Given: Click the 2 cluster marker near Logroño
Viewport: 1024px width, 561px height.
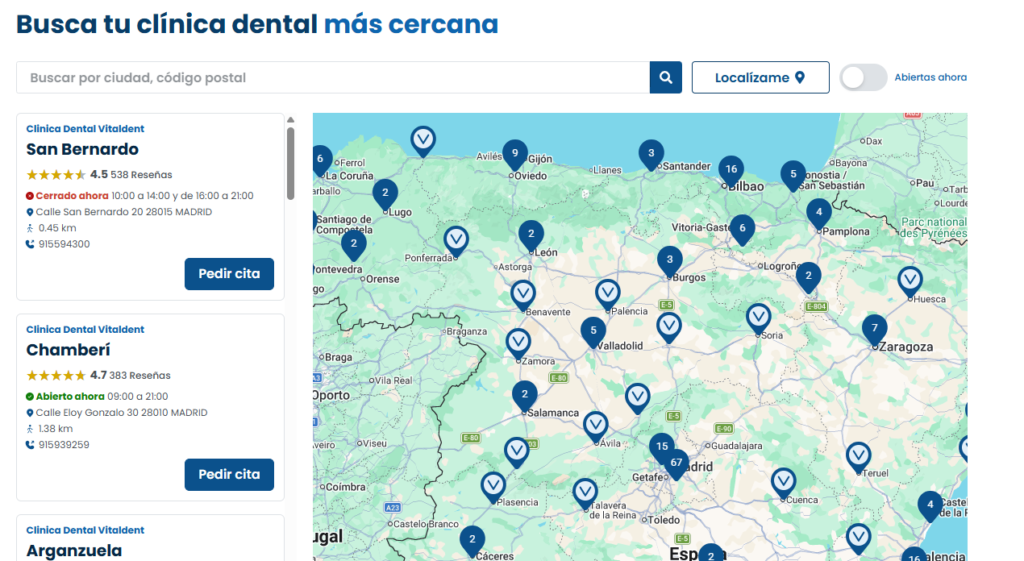Looking at the screenshot, I should [x=808, y=278].
